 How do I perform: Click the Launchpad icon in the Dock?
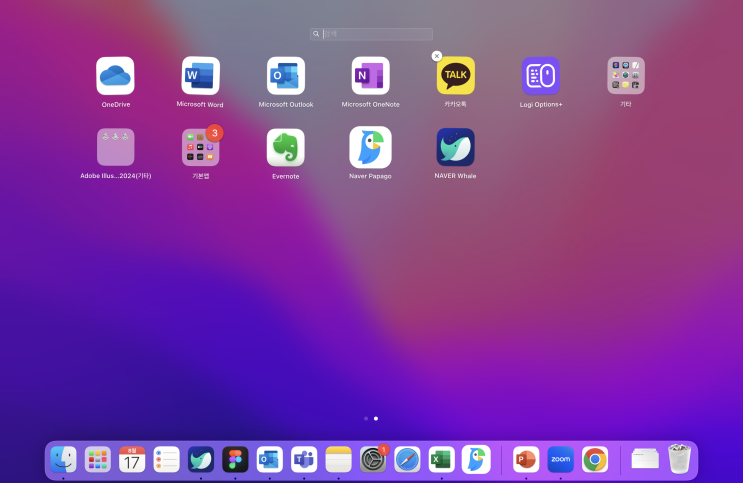(x=98, y=459)
